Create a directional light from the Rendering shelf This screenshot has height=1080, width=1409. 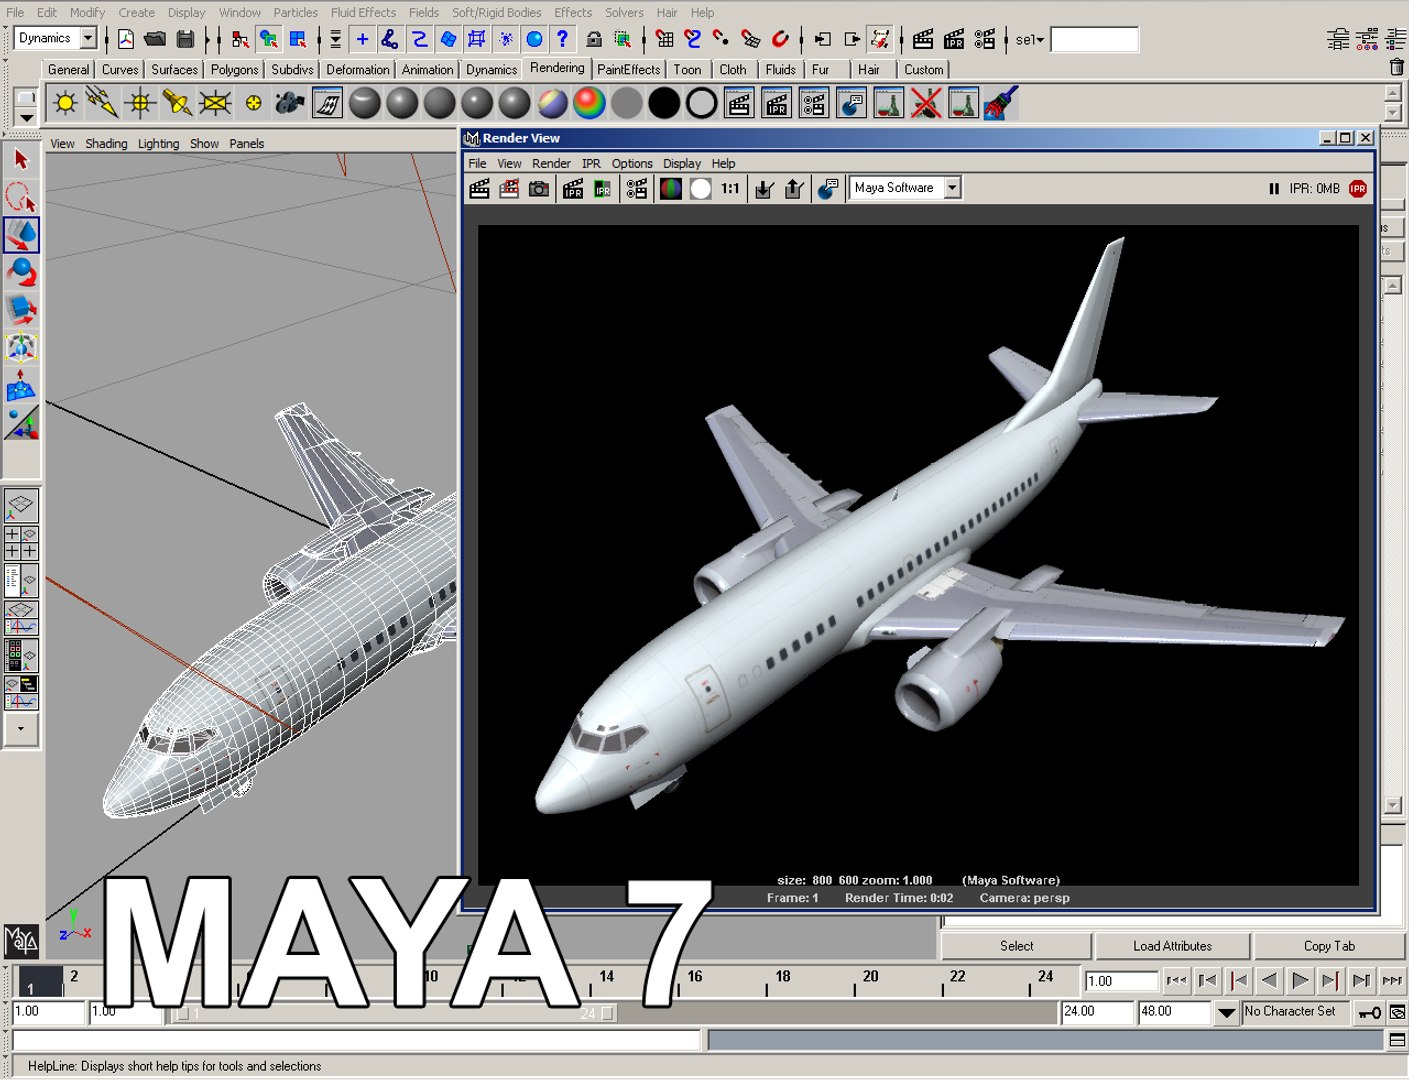pyautogui.click(x=101, y=103)
